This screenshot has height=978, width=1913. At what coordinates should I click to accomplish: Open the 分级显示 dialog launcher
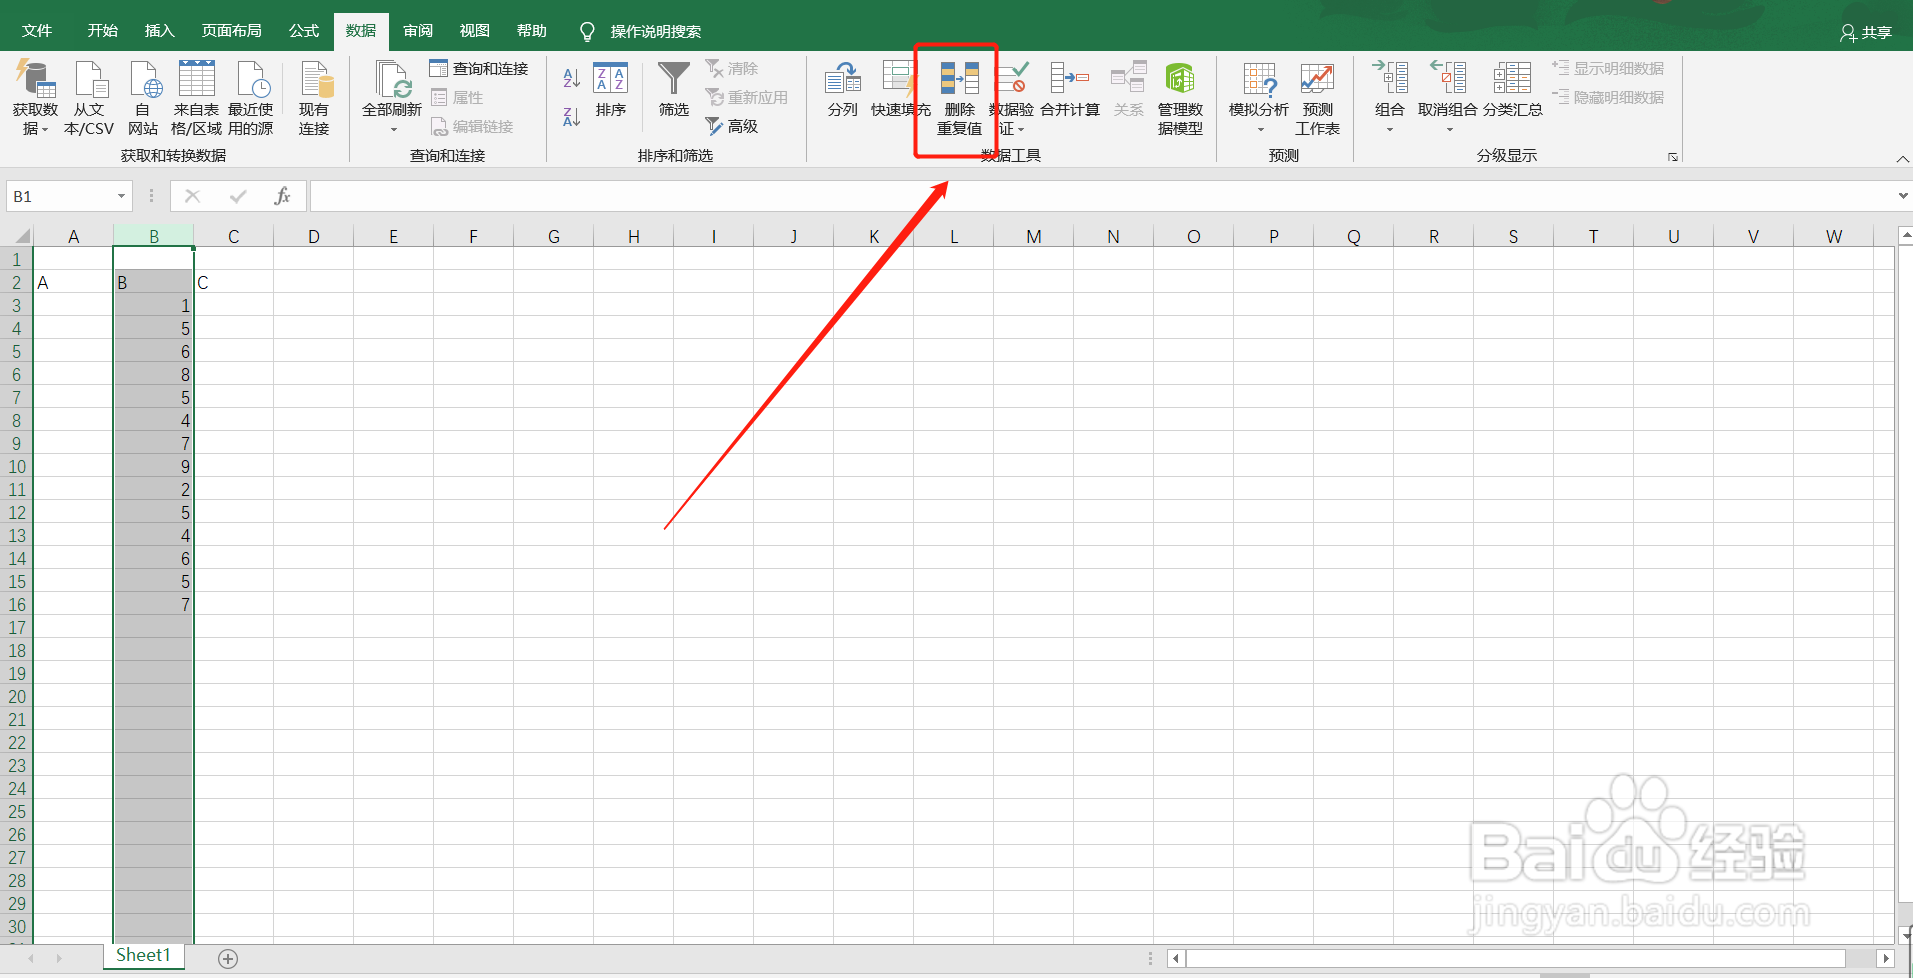[1672, 157]
